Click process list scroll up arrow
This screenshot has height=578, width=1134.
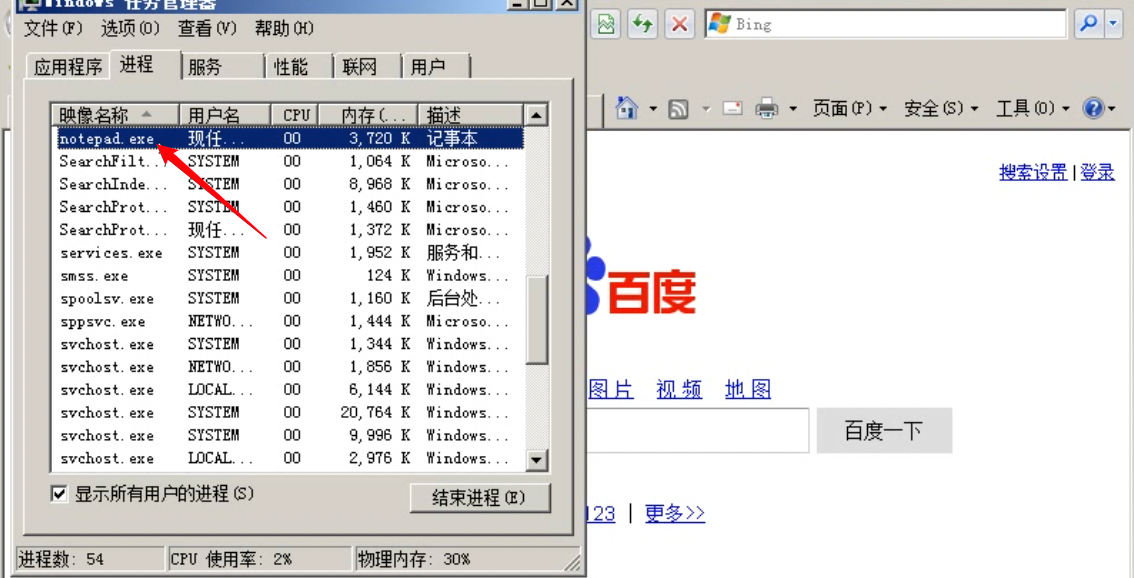[x=536, y=115]
